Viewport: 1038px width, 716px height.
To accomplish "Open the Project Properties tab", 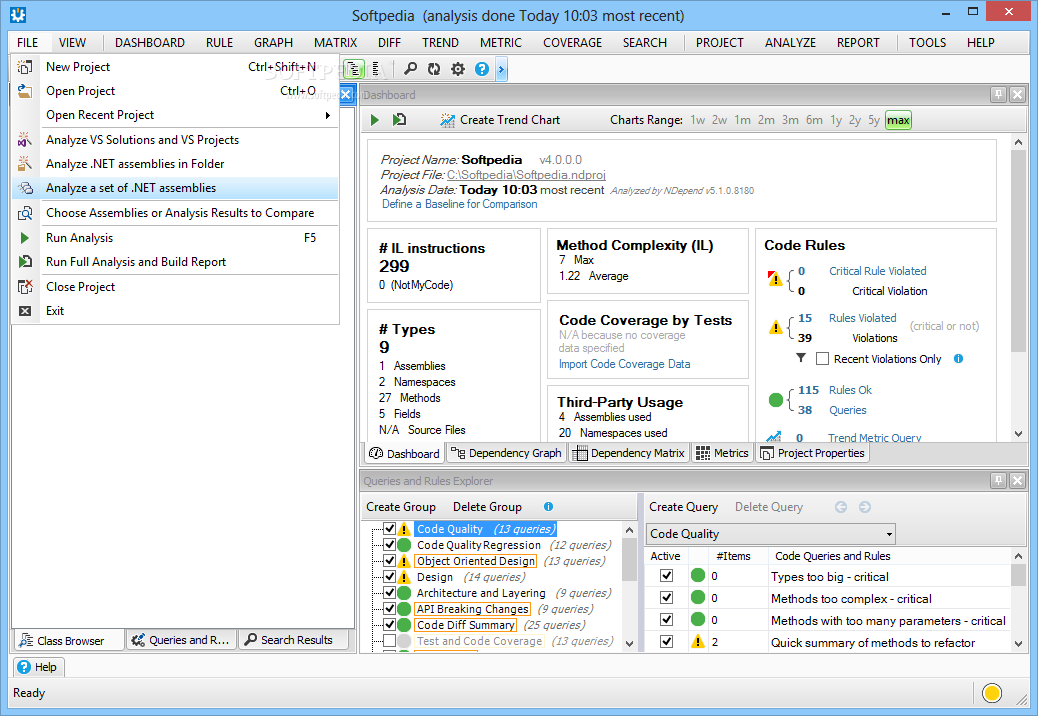I will tap(812, 453).
